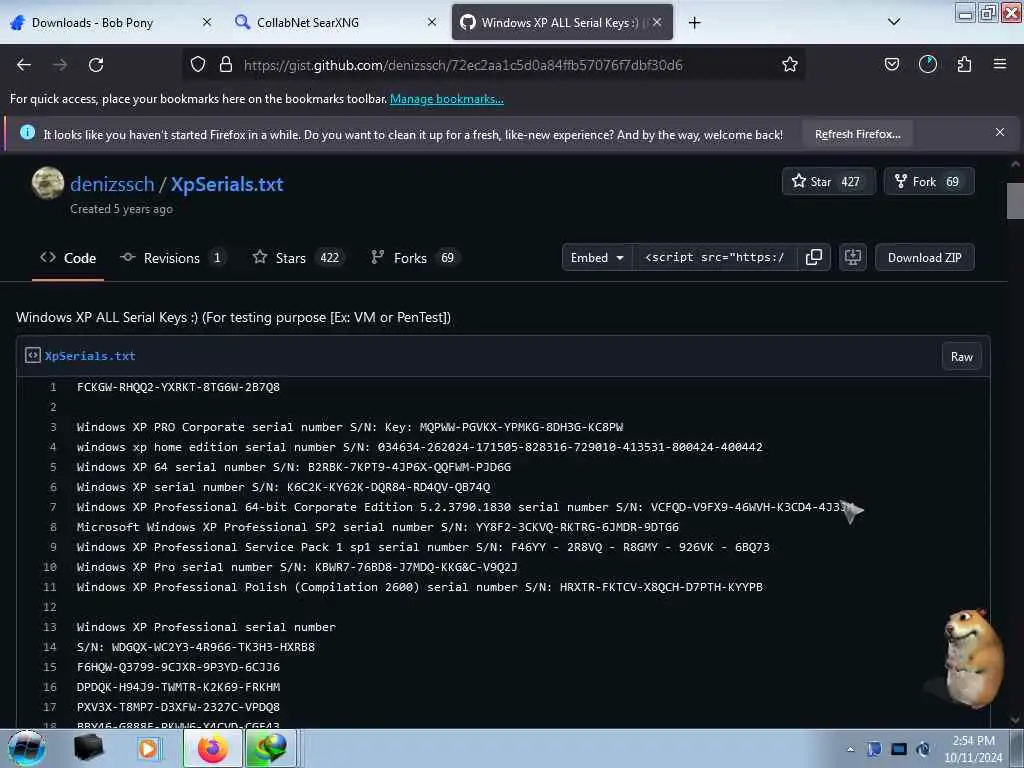Dismiss the Firefox refresh notification
This screenshot has width=1024, height=768.
999,132
